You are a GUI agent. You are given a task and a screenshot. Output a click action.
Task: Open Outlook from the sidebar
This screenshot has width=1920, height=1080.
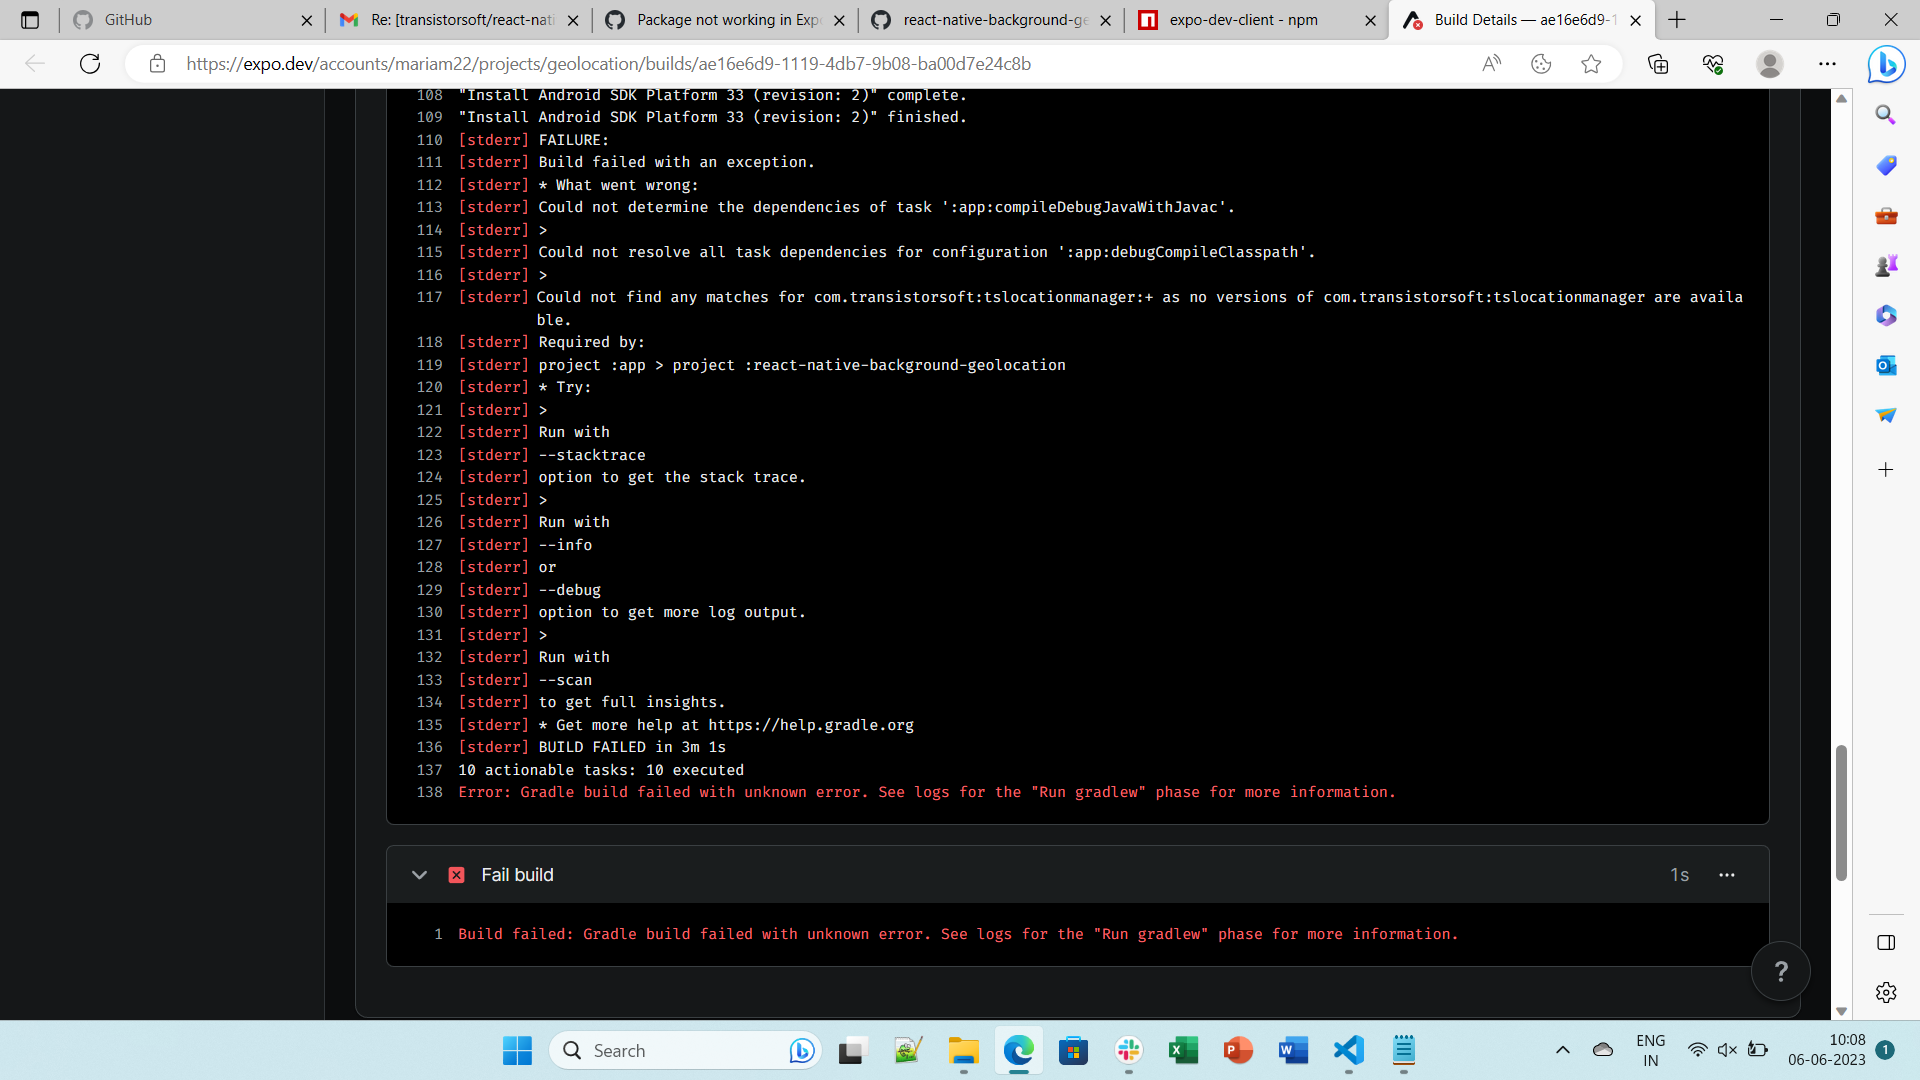[x=1886, y=365]
